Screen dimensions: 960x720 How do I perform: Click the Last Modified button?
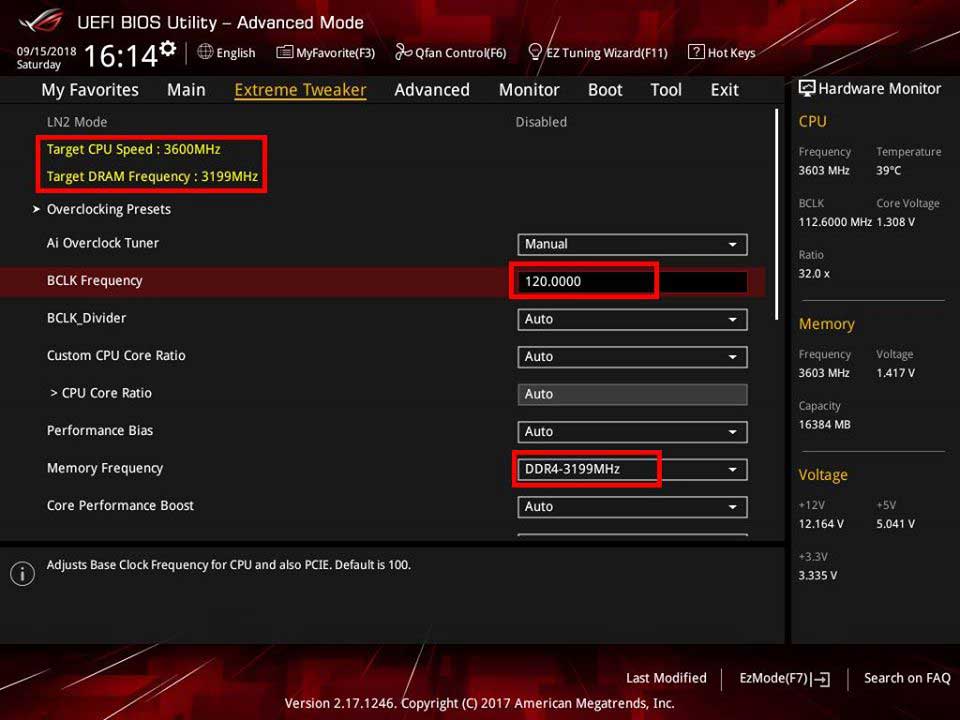coord(666,678)
